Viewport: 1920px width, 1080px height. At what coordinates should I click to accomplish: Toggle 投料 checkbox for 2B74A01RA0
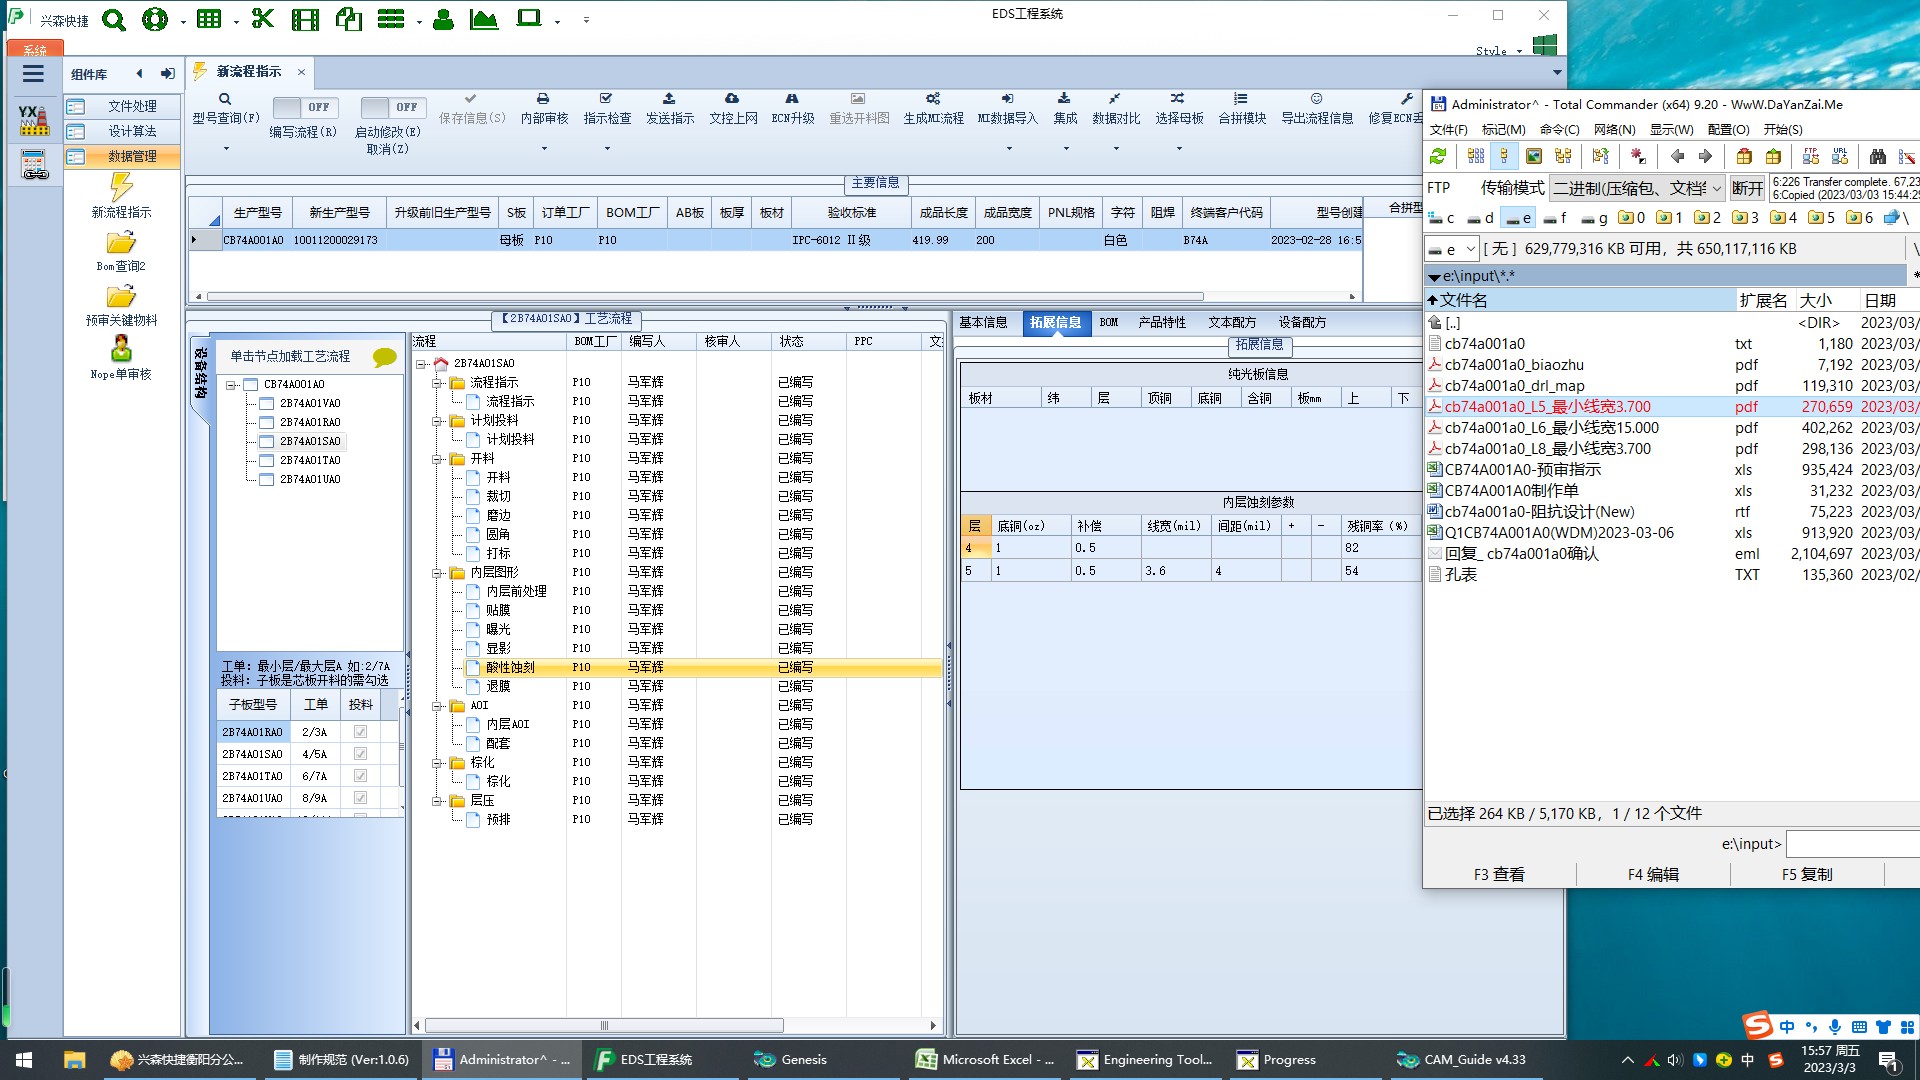(x=360, y=732)
